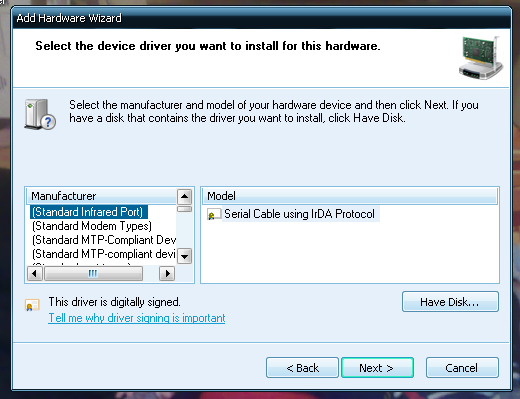Screen dimensions: 520x399
Task: Cancel the Add Hardware Wizard
Action: (462, 368)
